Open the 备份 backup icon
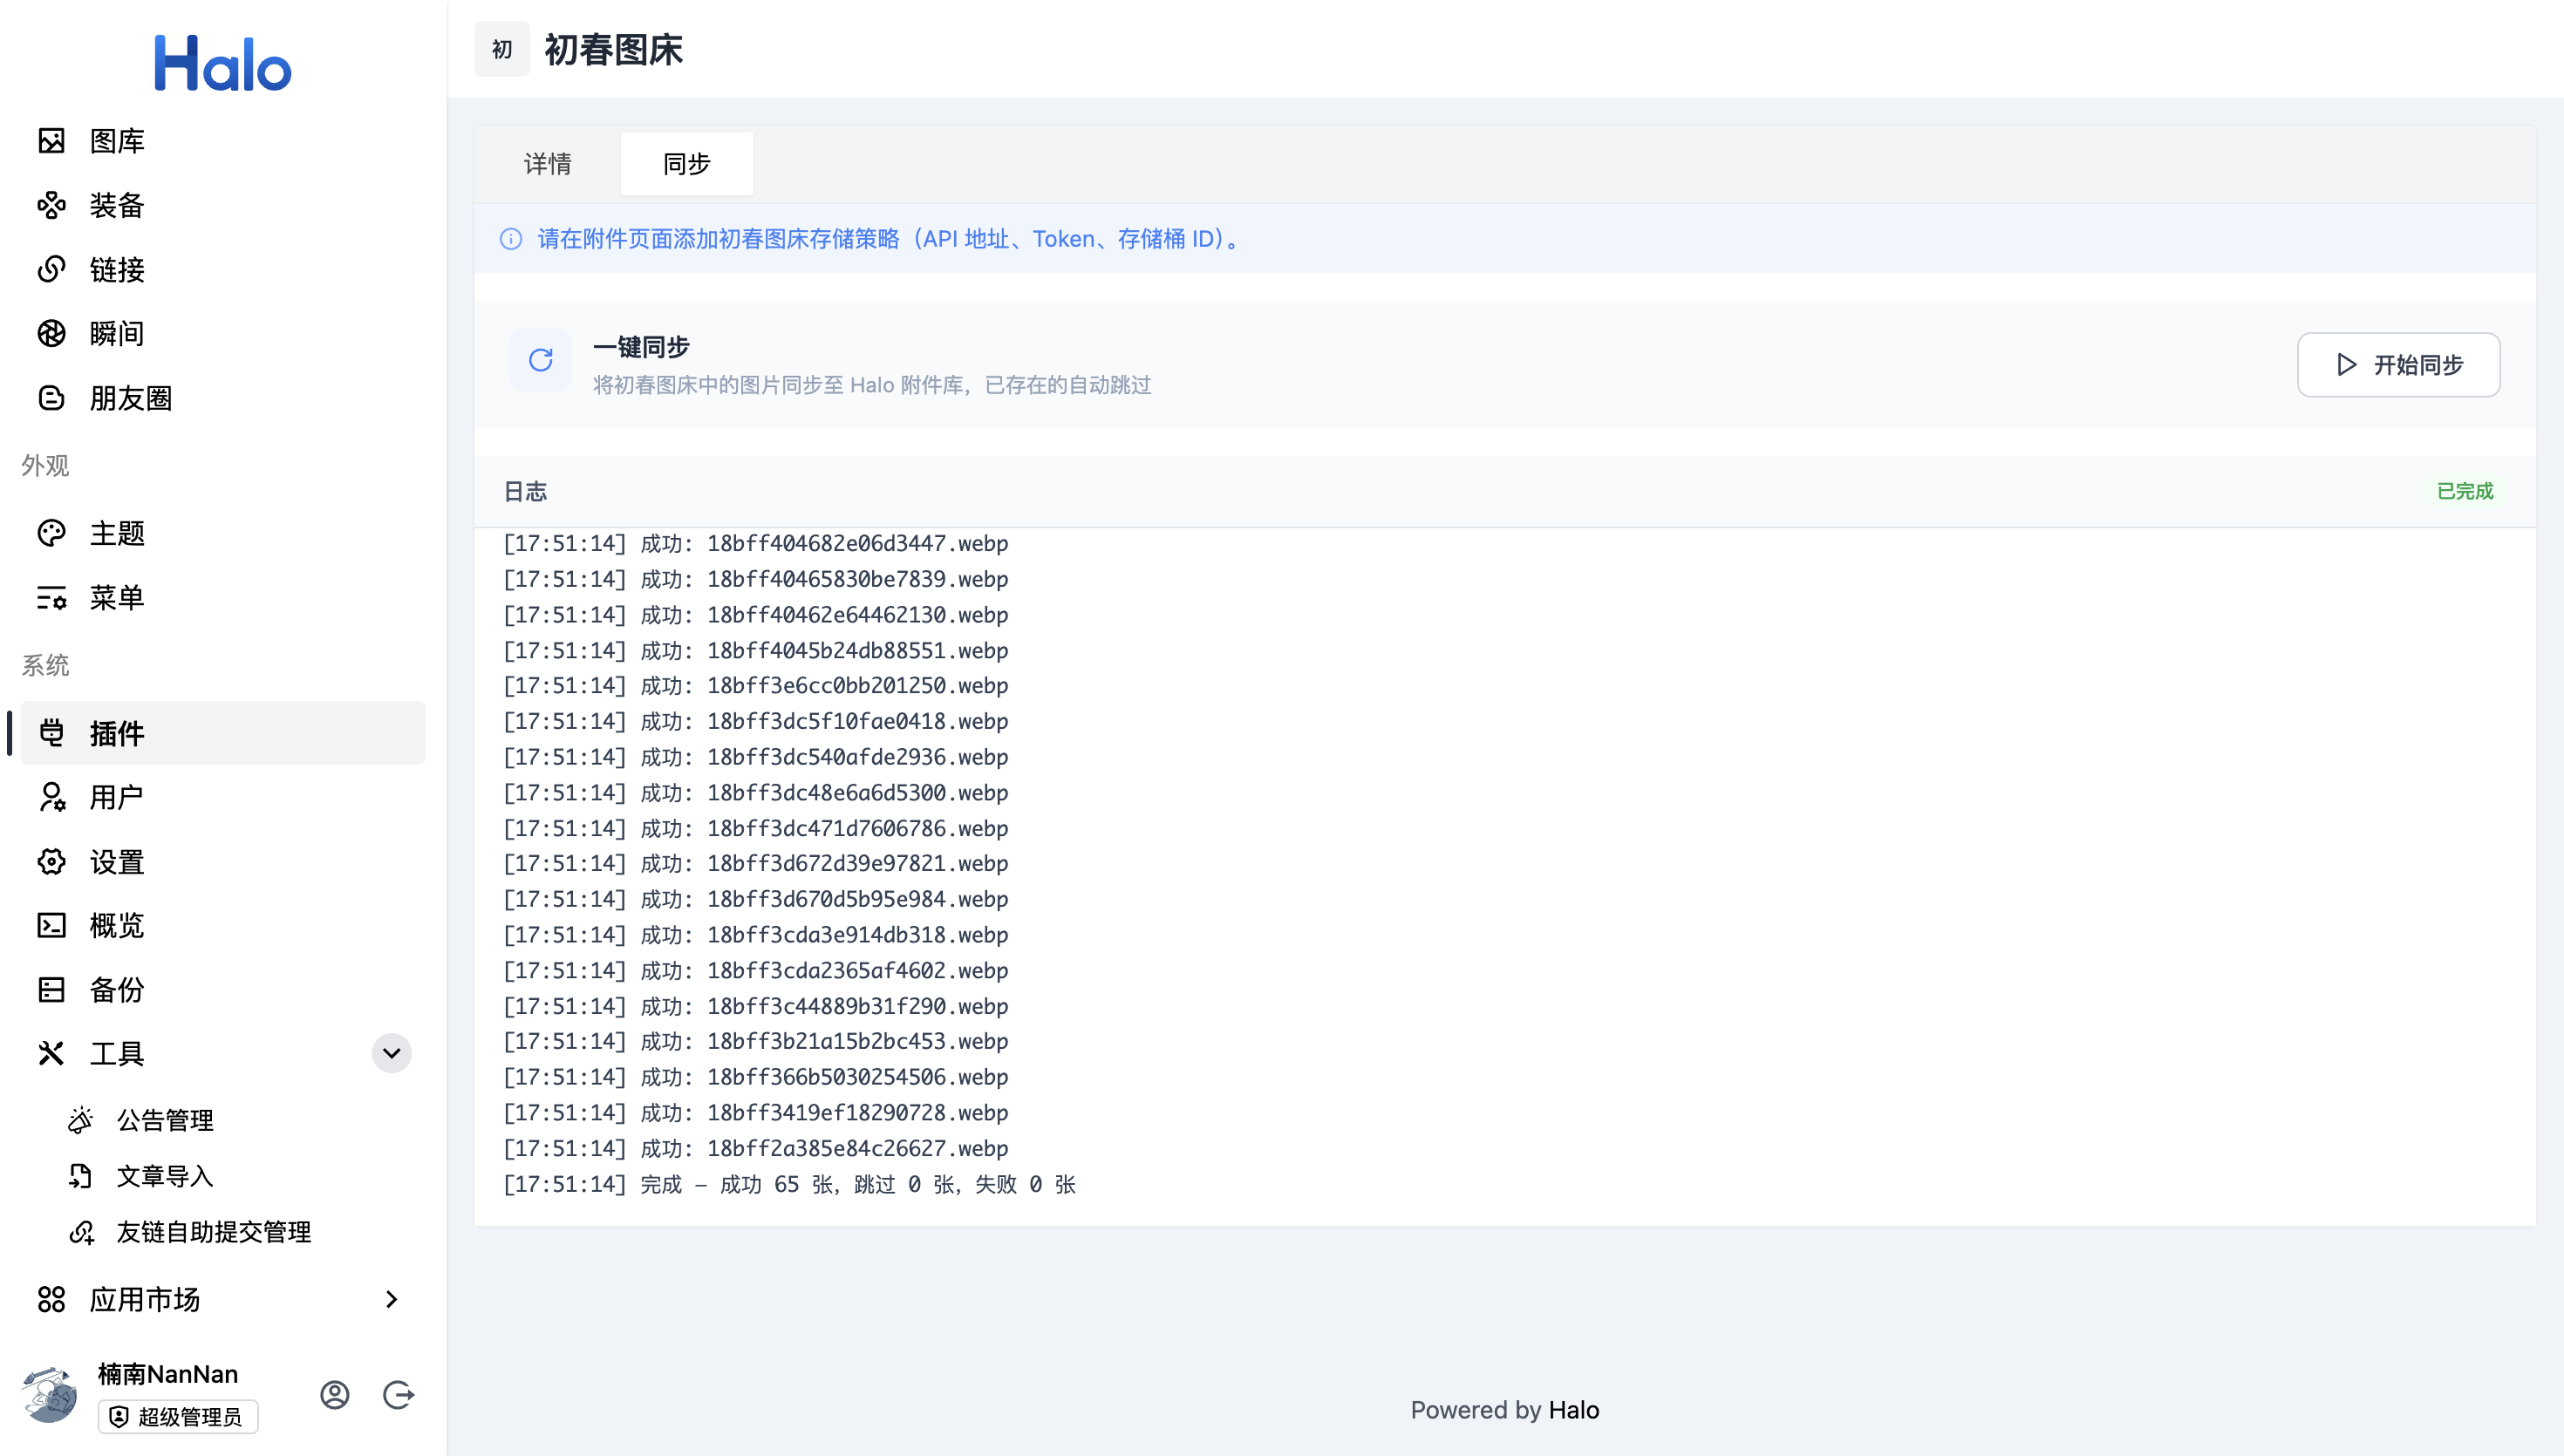 51,989
